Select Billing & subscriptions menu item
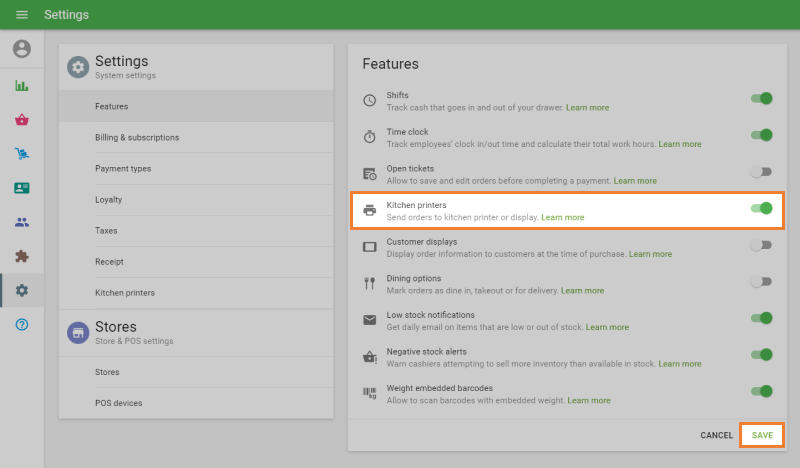The width and height of the screenshot is (800, 468). pos(137,137)
